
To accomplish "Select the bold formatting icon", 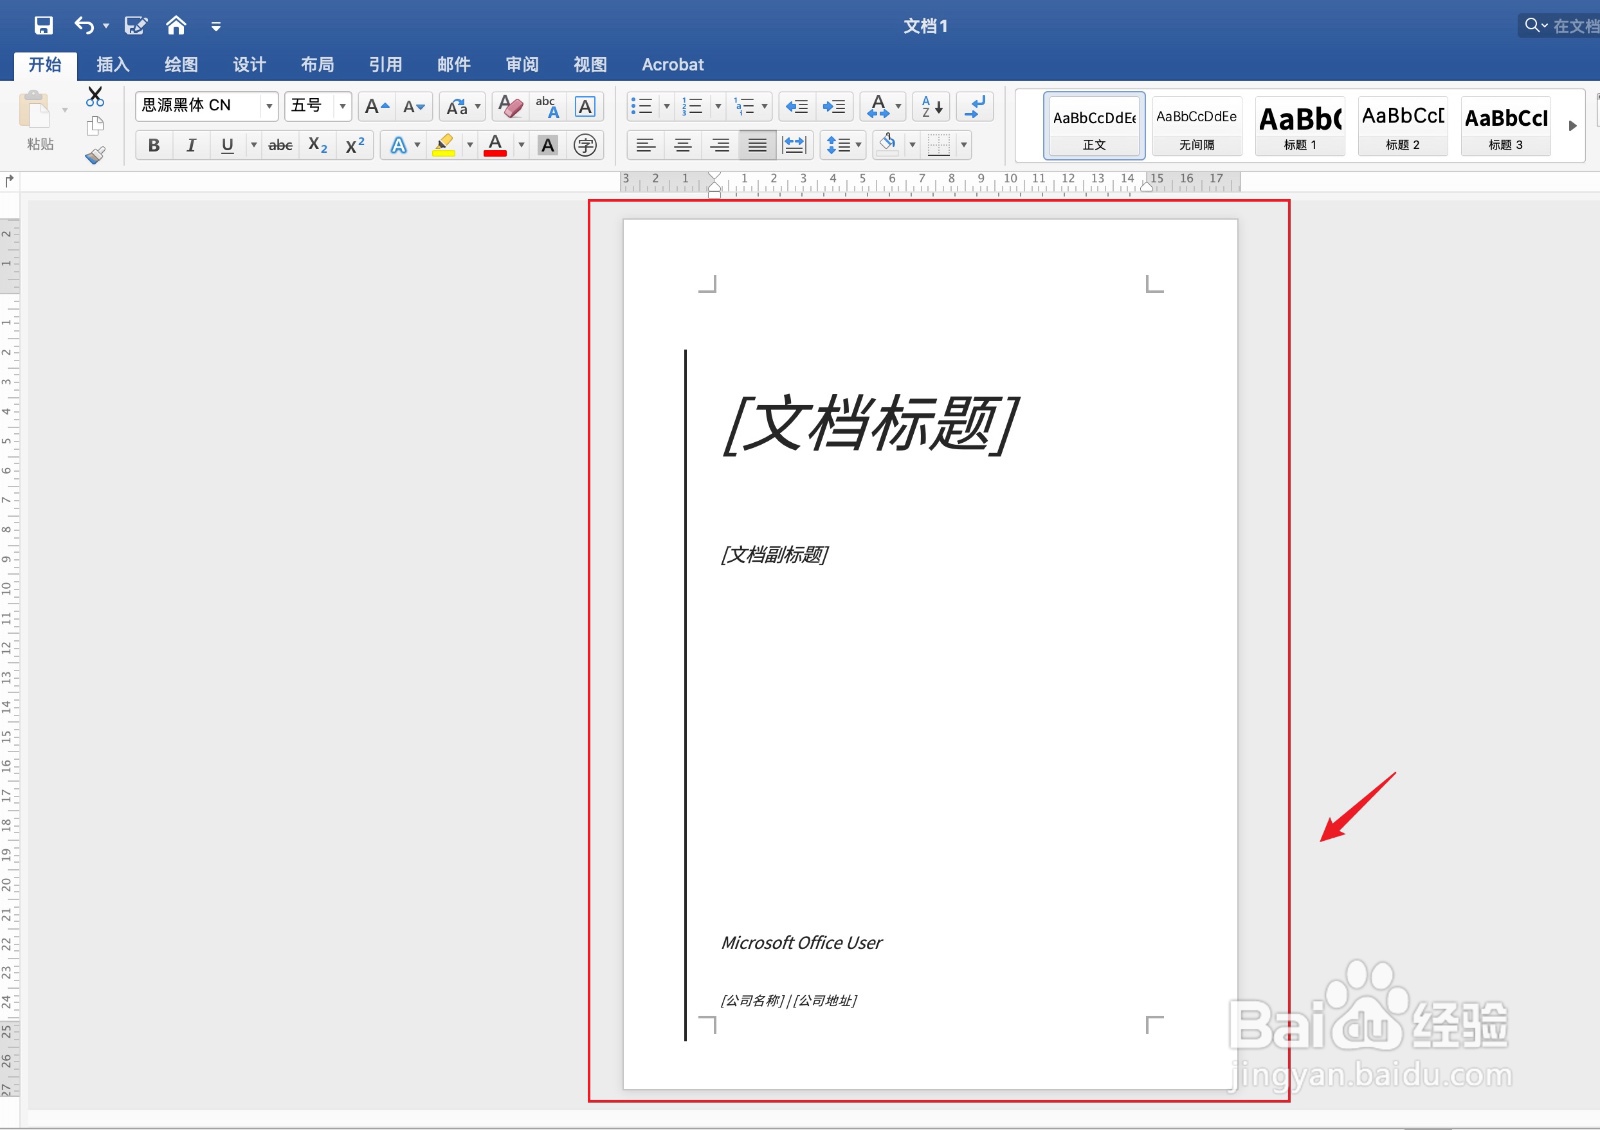I will pos(153,145).
